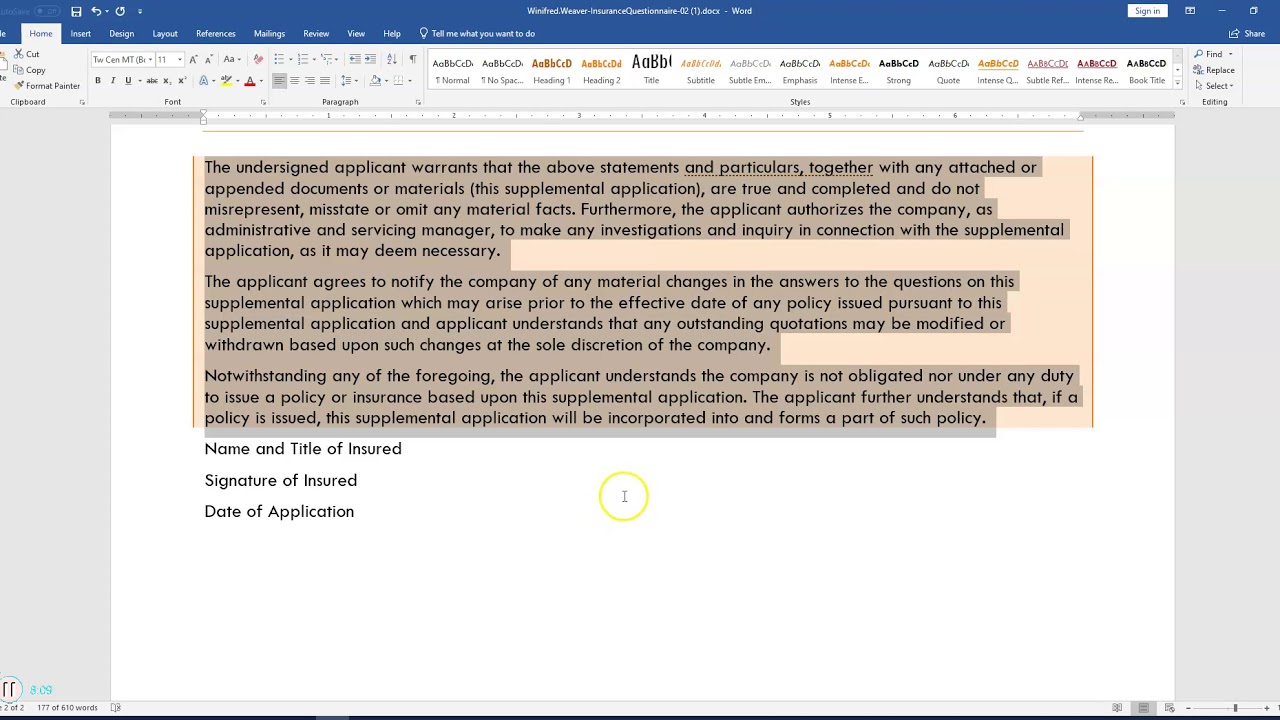Image resolution: width=1280 pixels, height=720 pixels.
Task: Decrease font size with Shrink Font
Action: 209,59
